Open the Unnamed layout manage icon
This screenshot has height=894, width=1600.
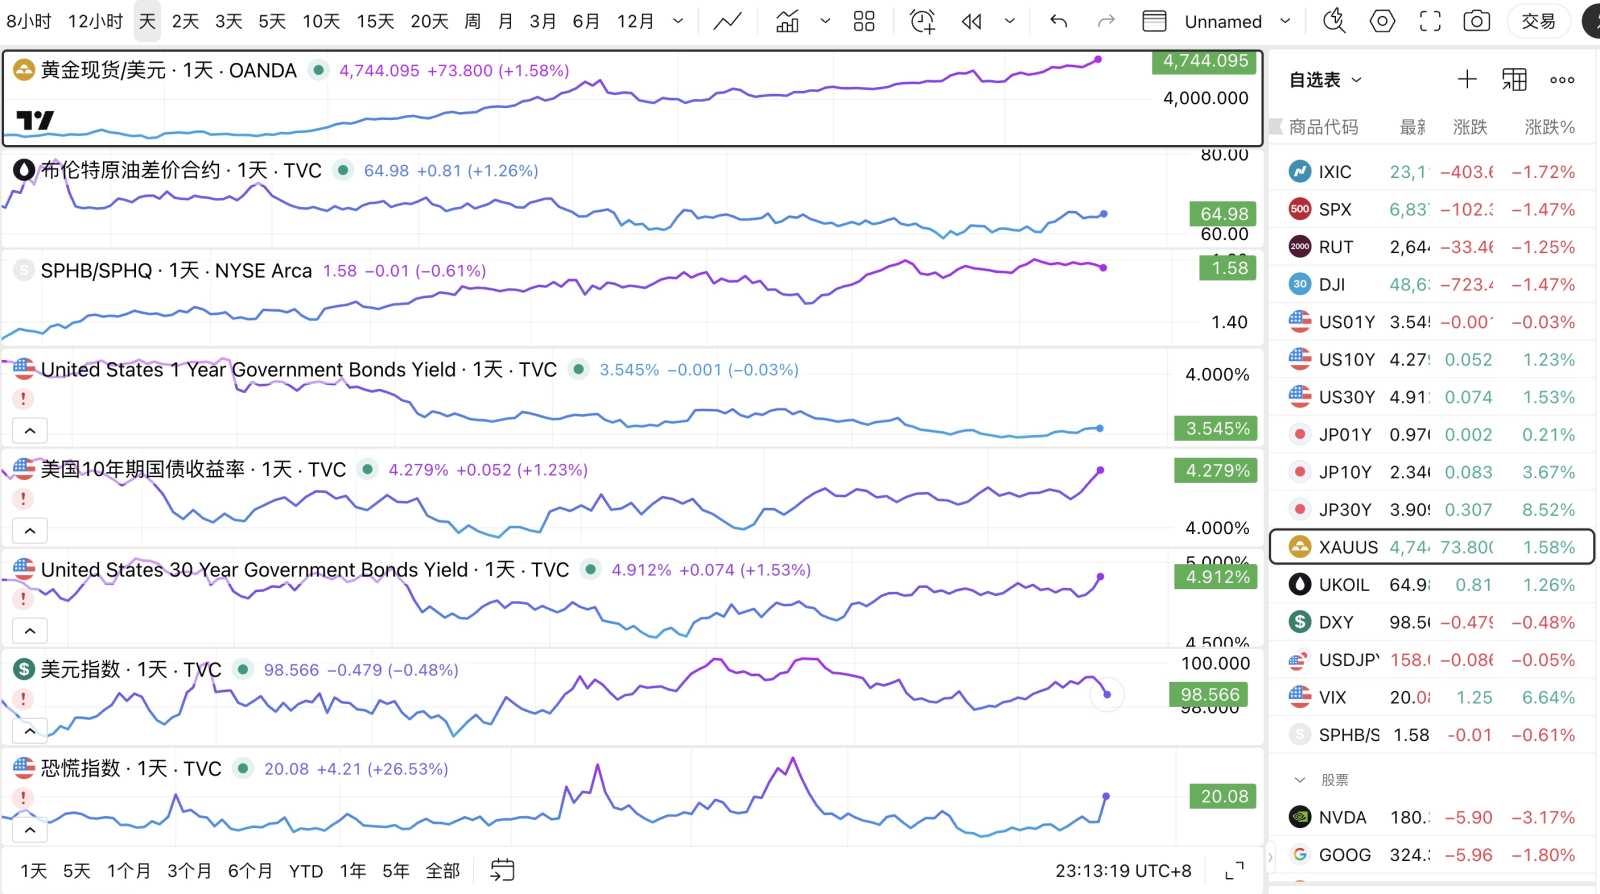pos(1154,21)
